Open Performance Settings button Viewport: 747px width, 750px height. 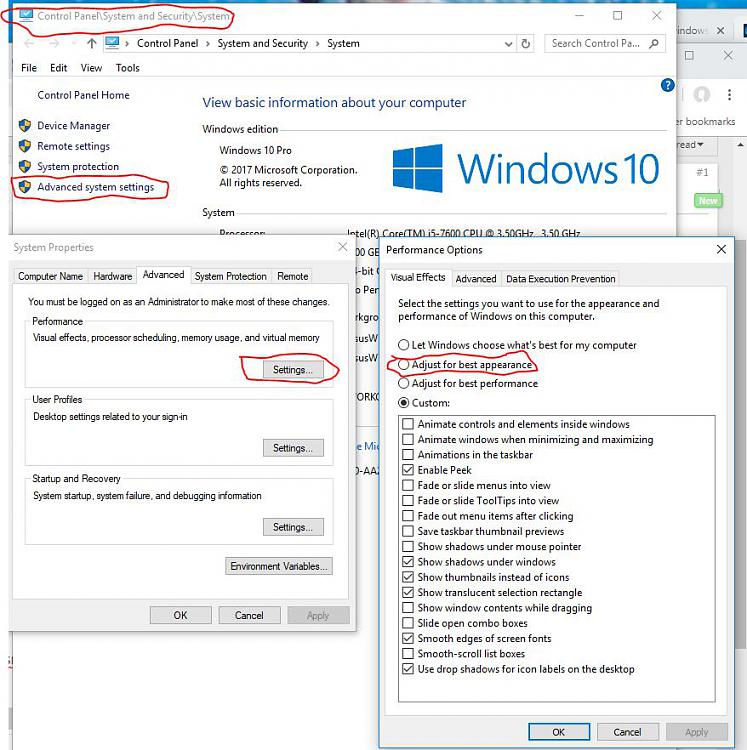point(293,369)
